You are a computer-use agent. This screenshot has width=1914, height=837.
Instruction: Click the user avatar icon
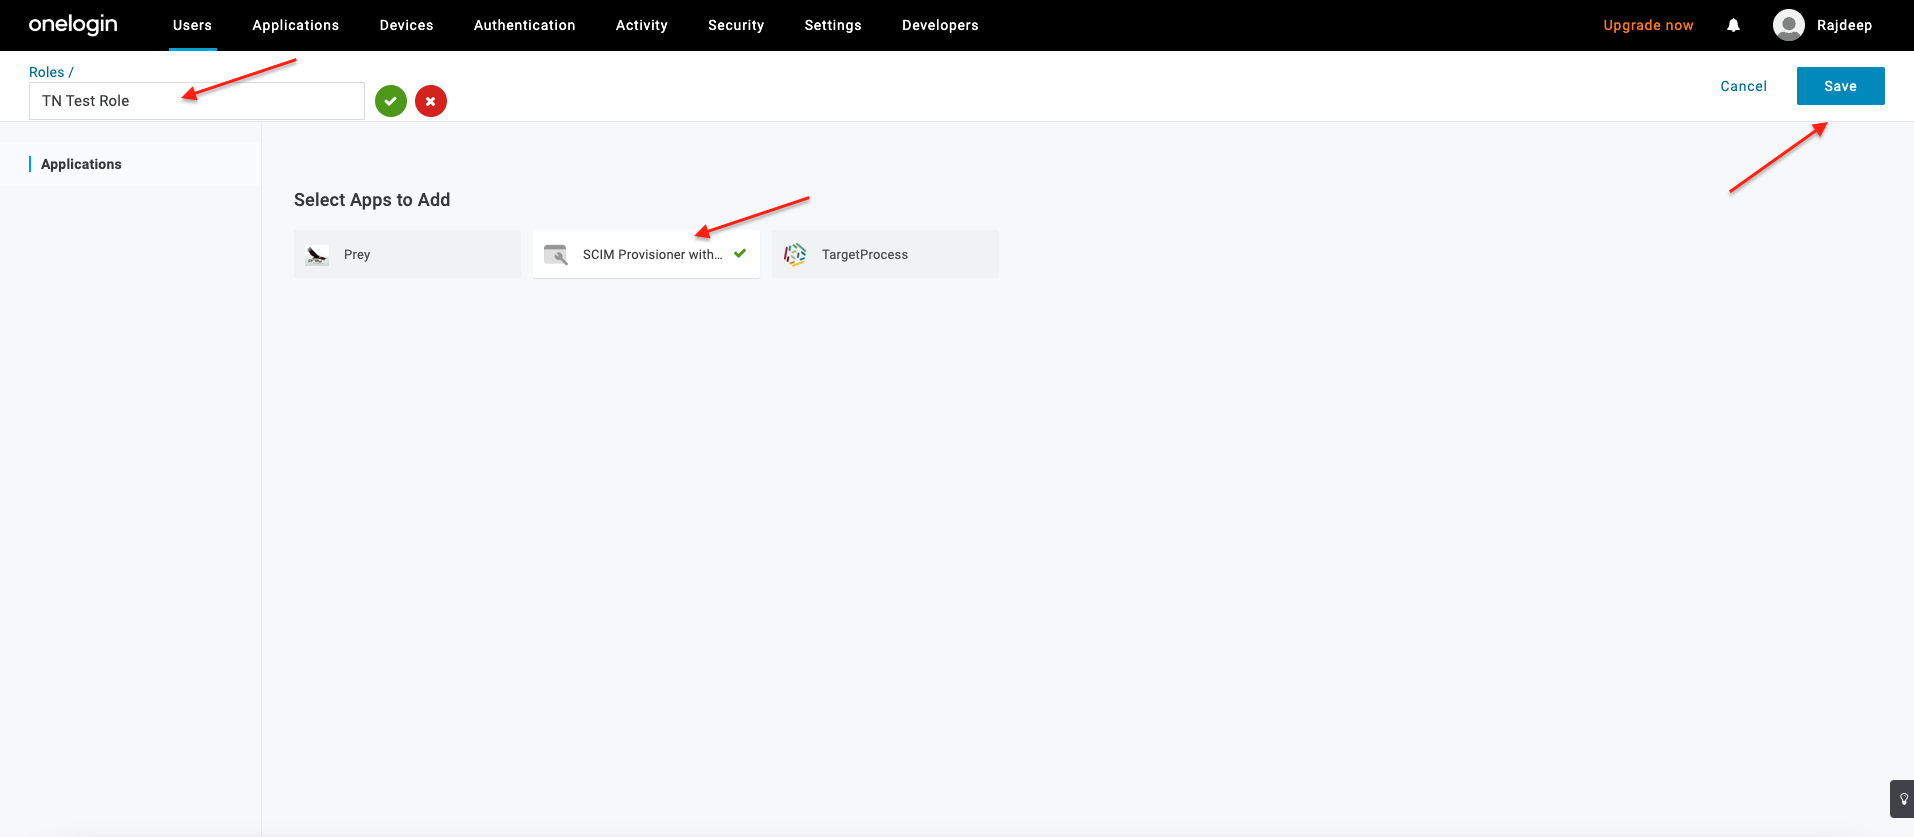coord(1788,25)
